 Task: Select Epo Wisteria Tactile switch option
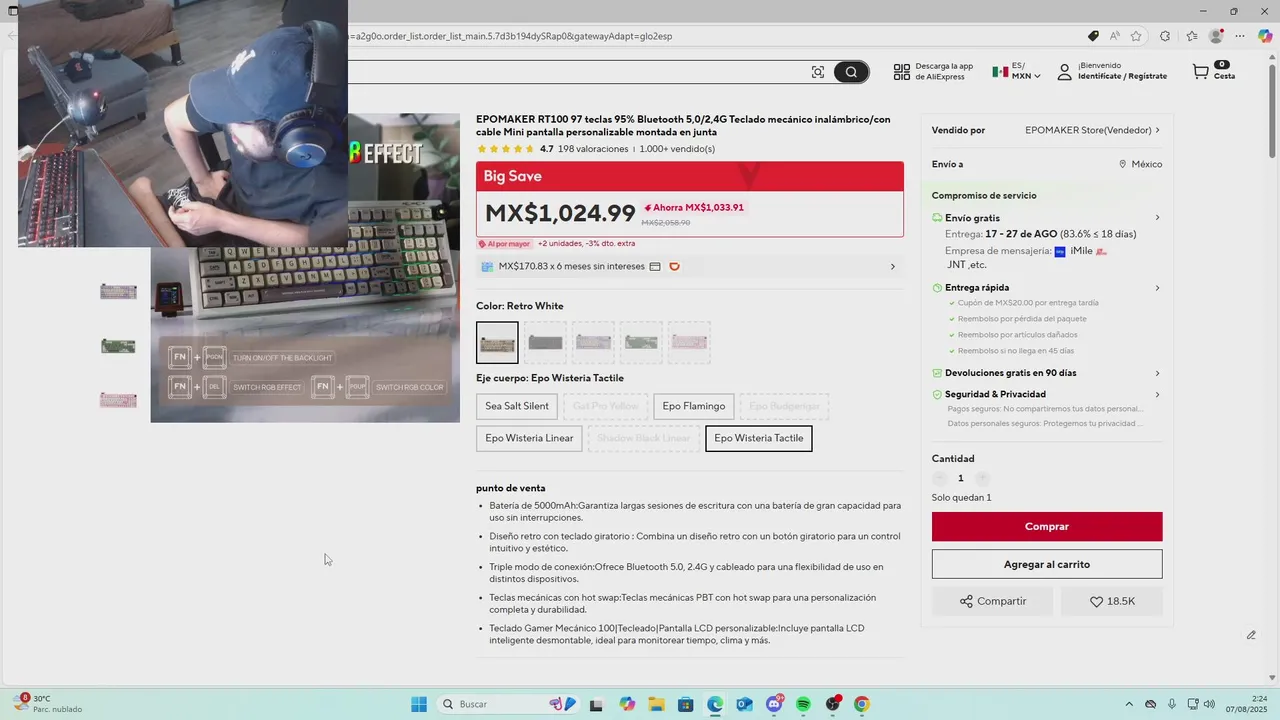click(x=759, y=438)
